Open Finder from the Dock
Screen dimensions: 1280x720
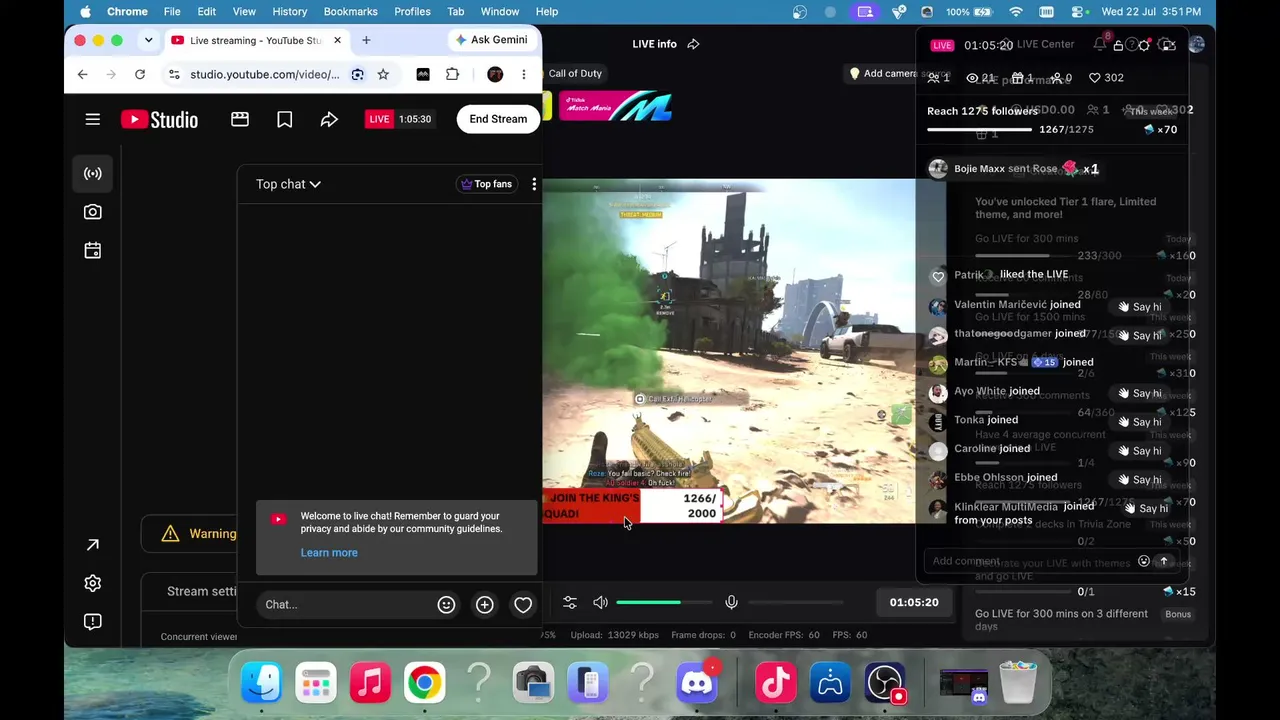click(x=262, y=684)
